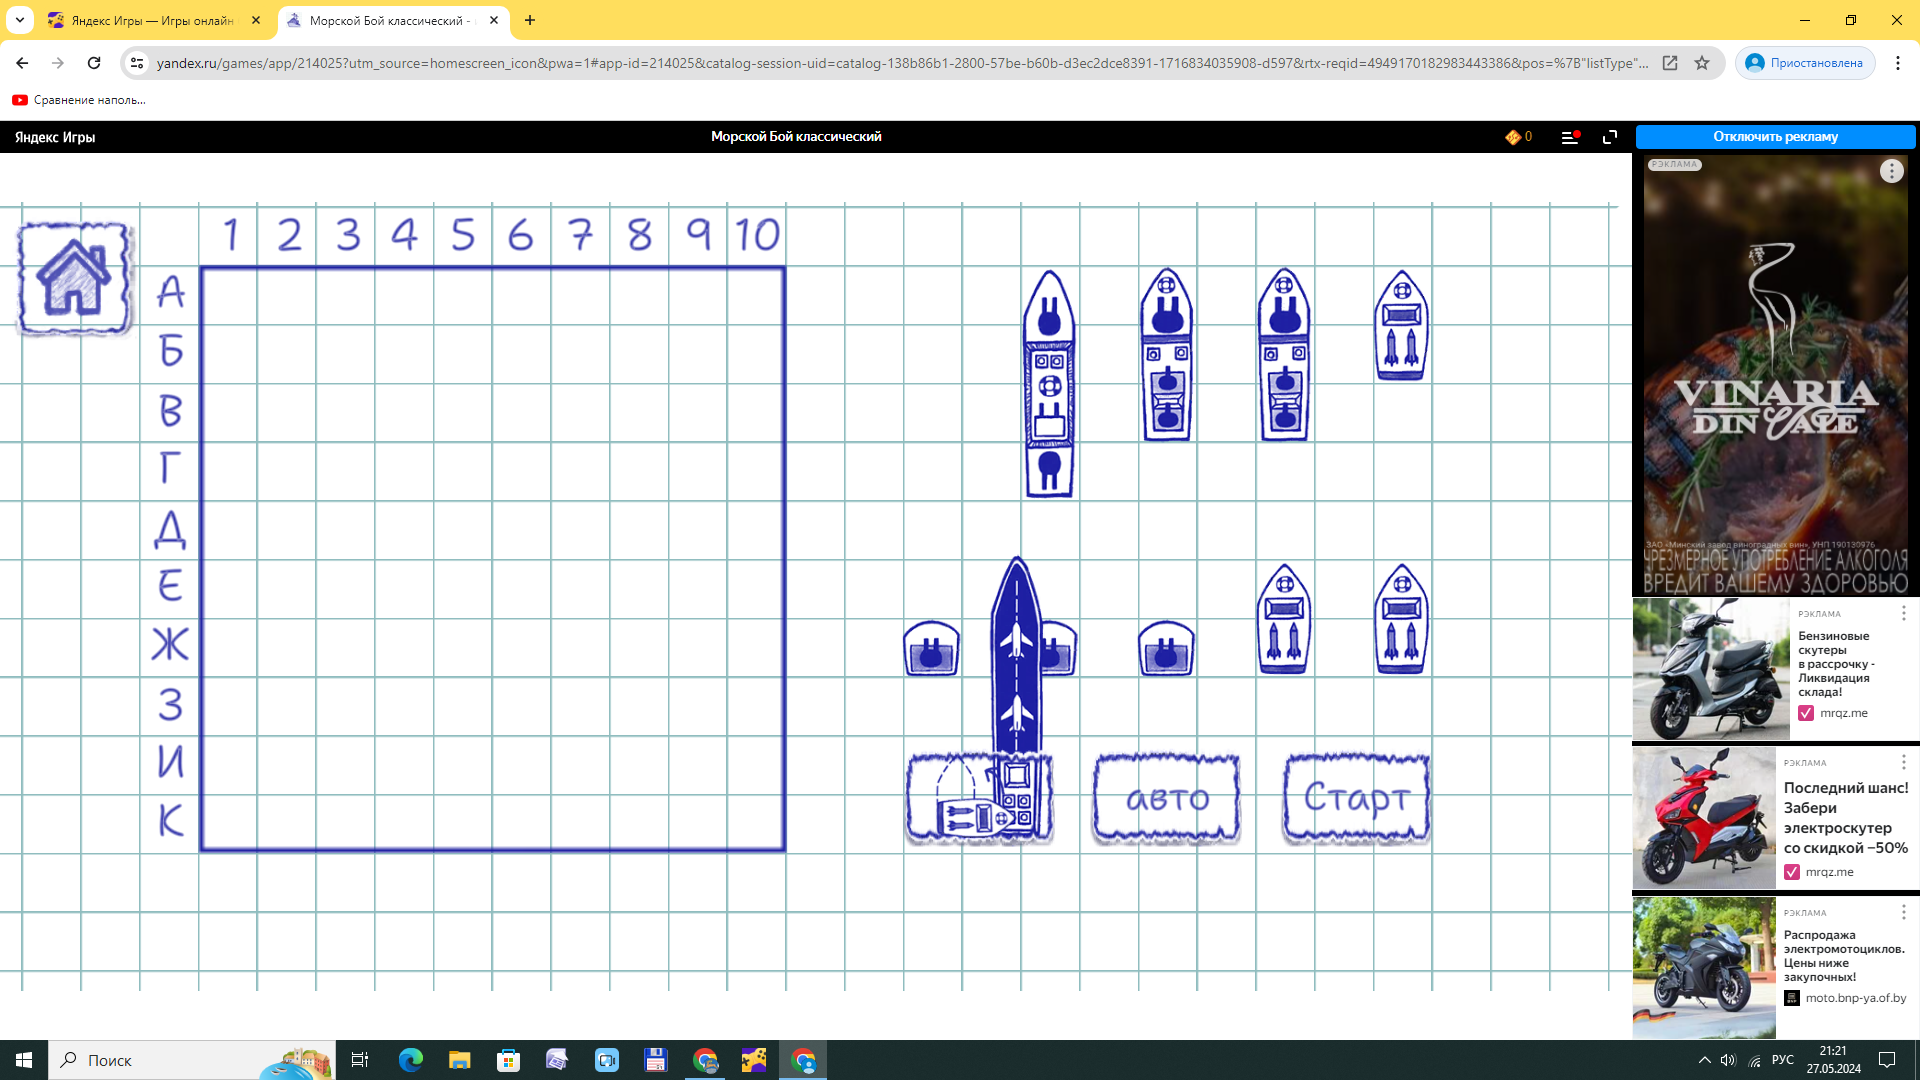This screenshot has width=1920, height=1080.
Task: Open Chrome three-dot menu
Action: pyautogui.click(x=1897, y=63)
